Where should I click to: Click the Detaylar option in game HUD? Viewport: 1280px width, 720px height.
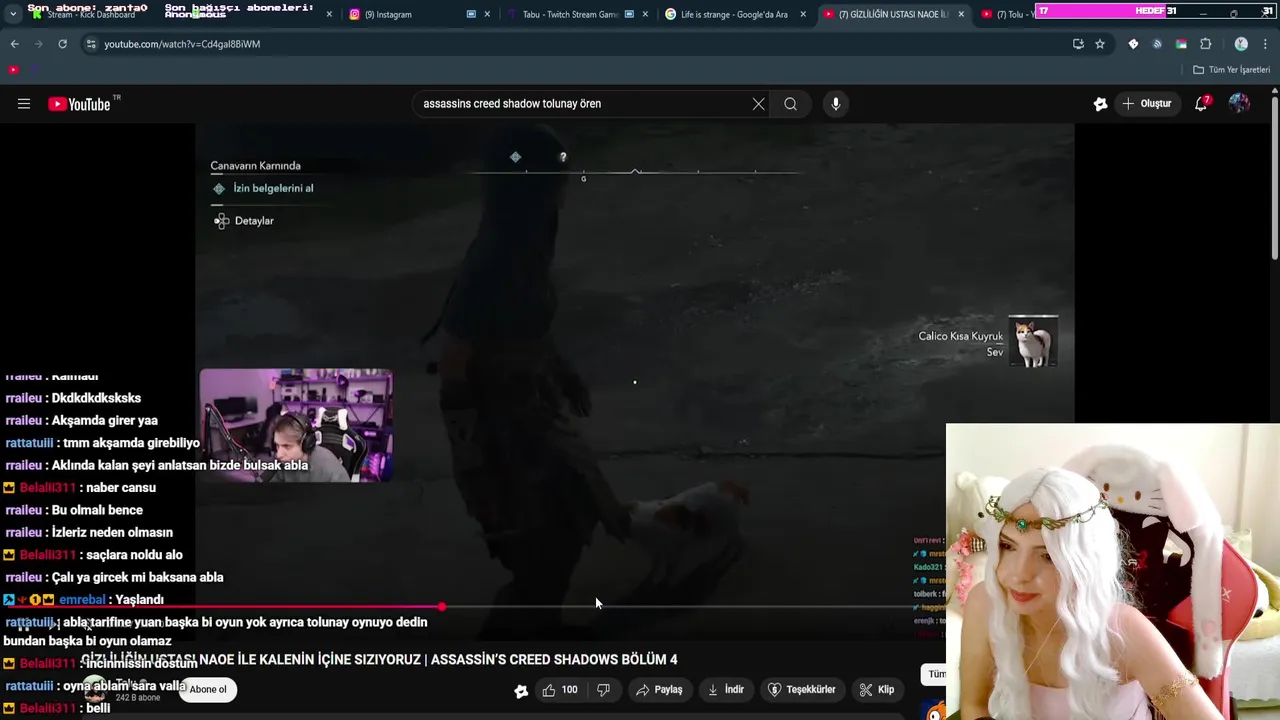pos(254,221)
